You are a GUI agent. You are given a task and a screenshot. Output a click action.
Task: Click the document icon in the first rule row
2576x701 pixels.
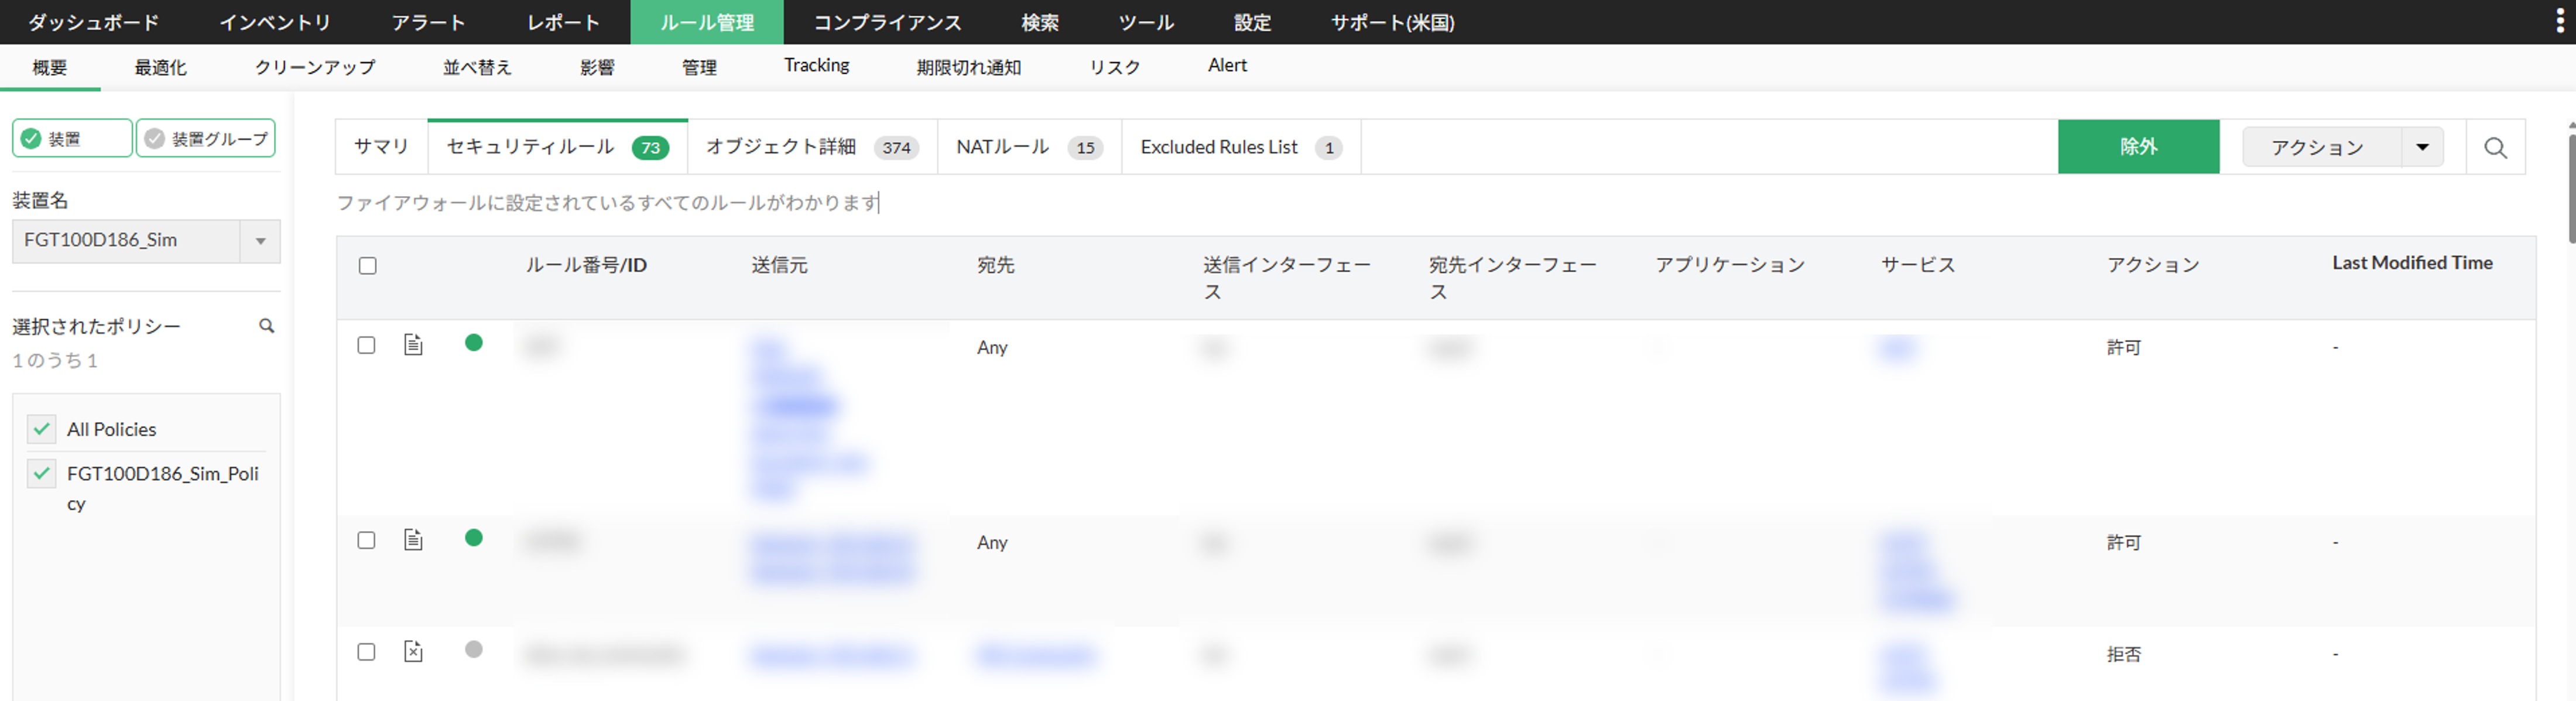click(413, 345)
